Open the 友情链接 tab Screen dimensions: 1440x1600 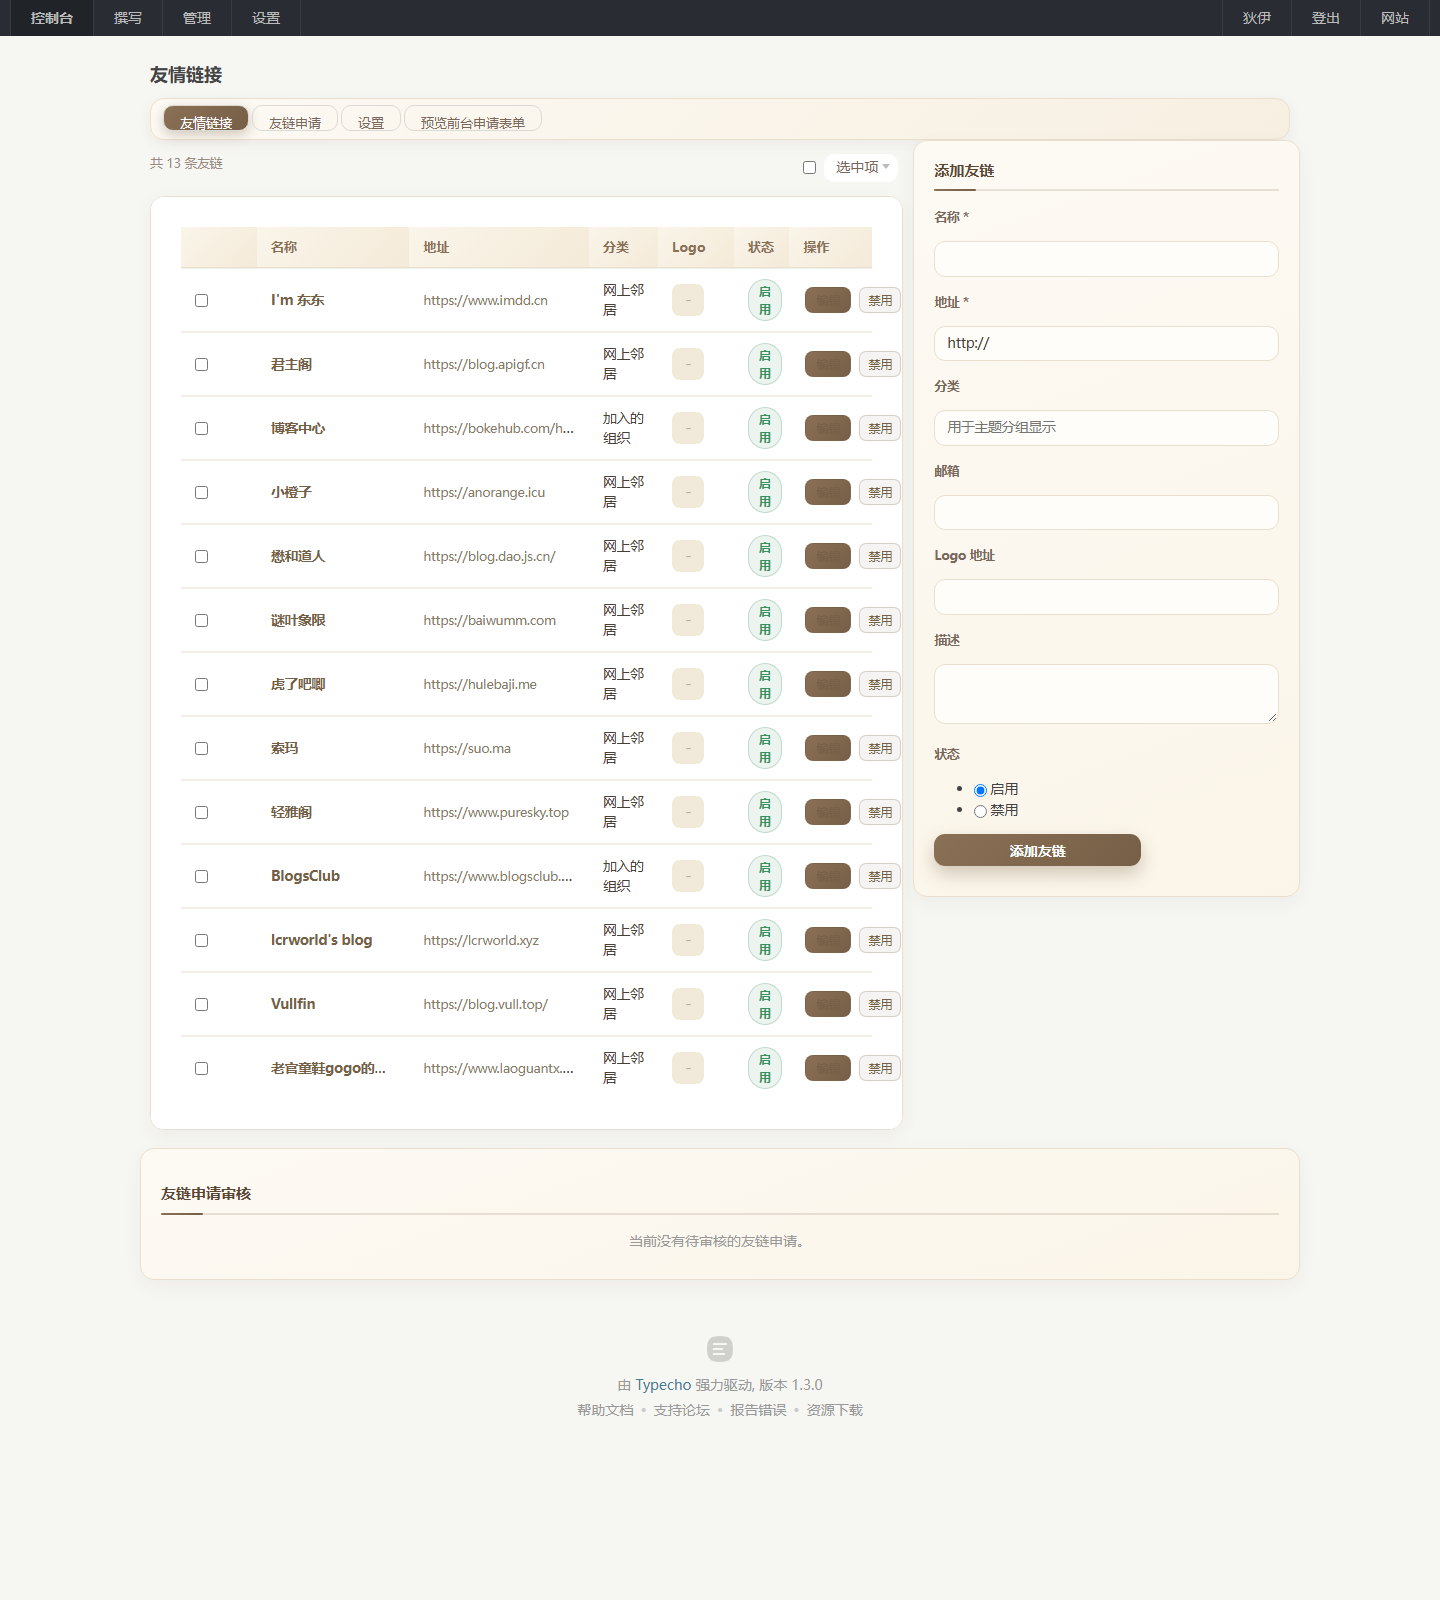click(206, 118)
